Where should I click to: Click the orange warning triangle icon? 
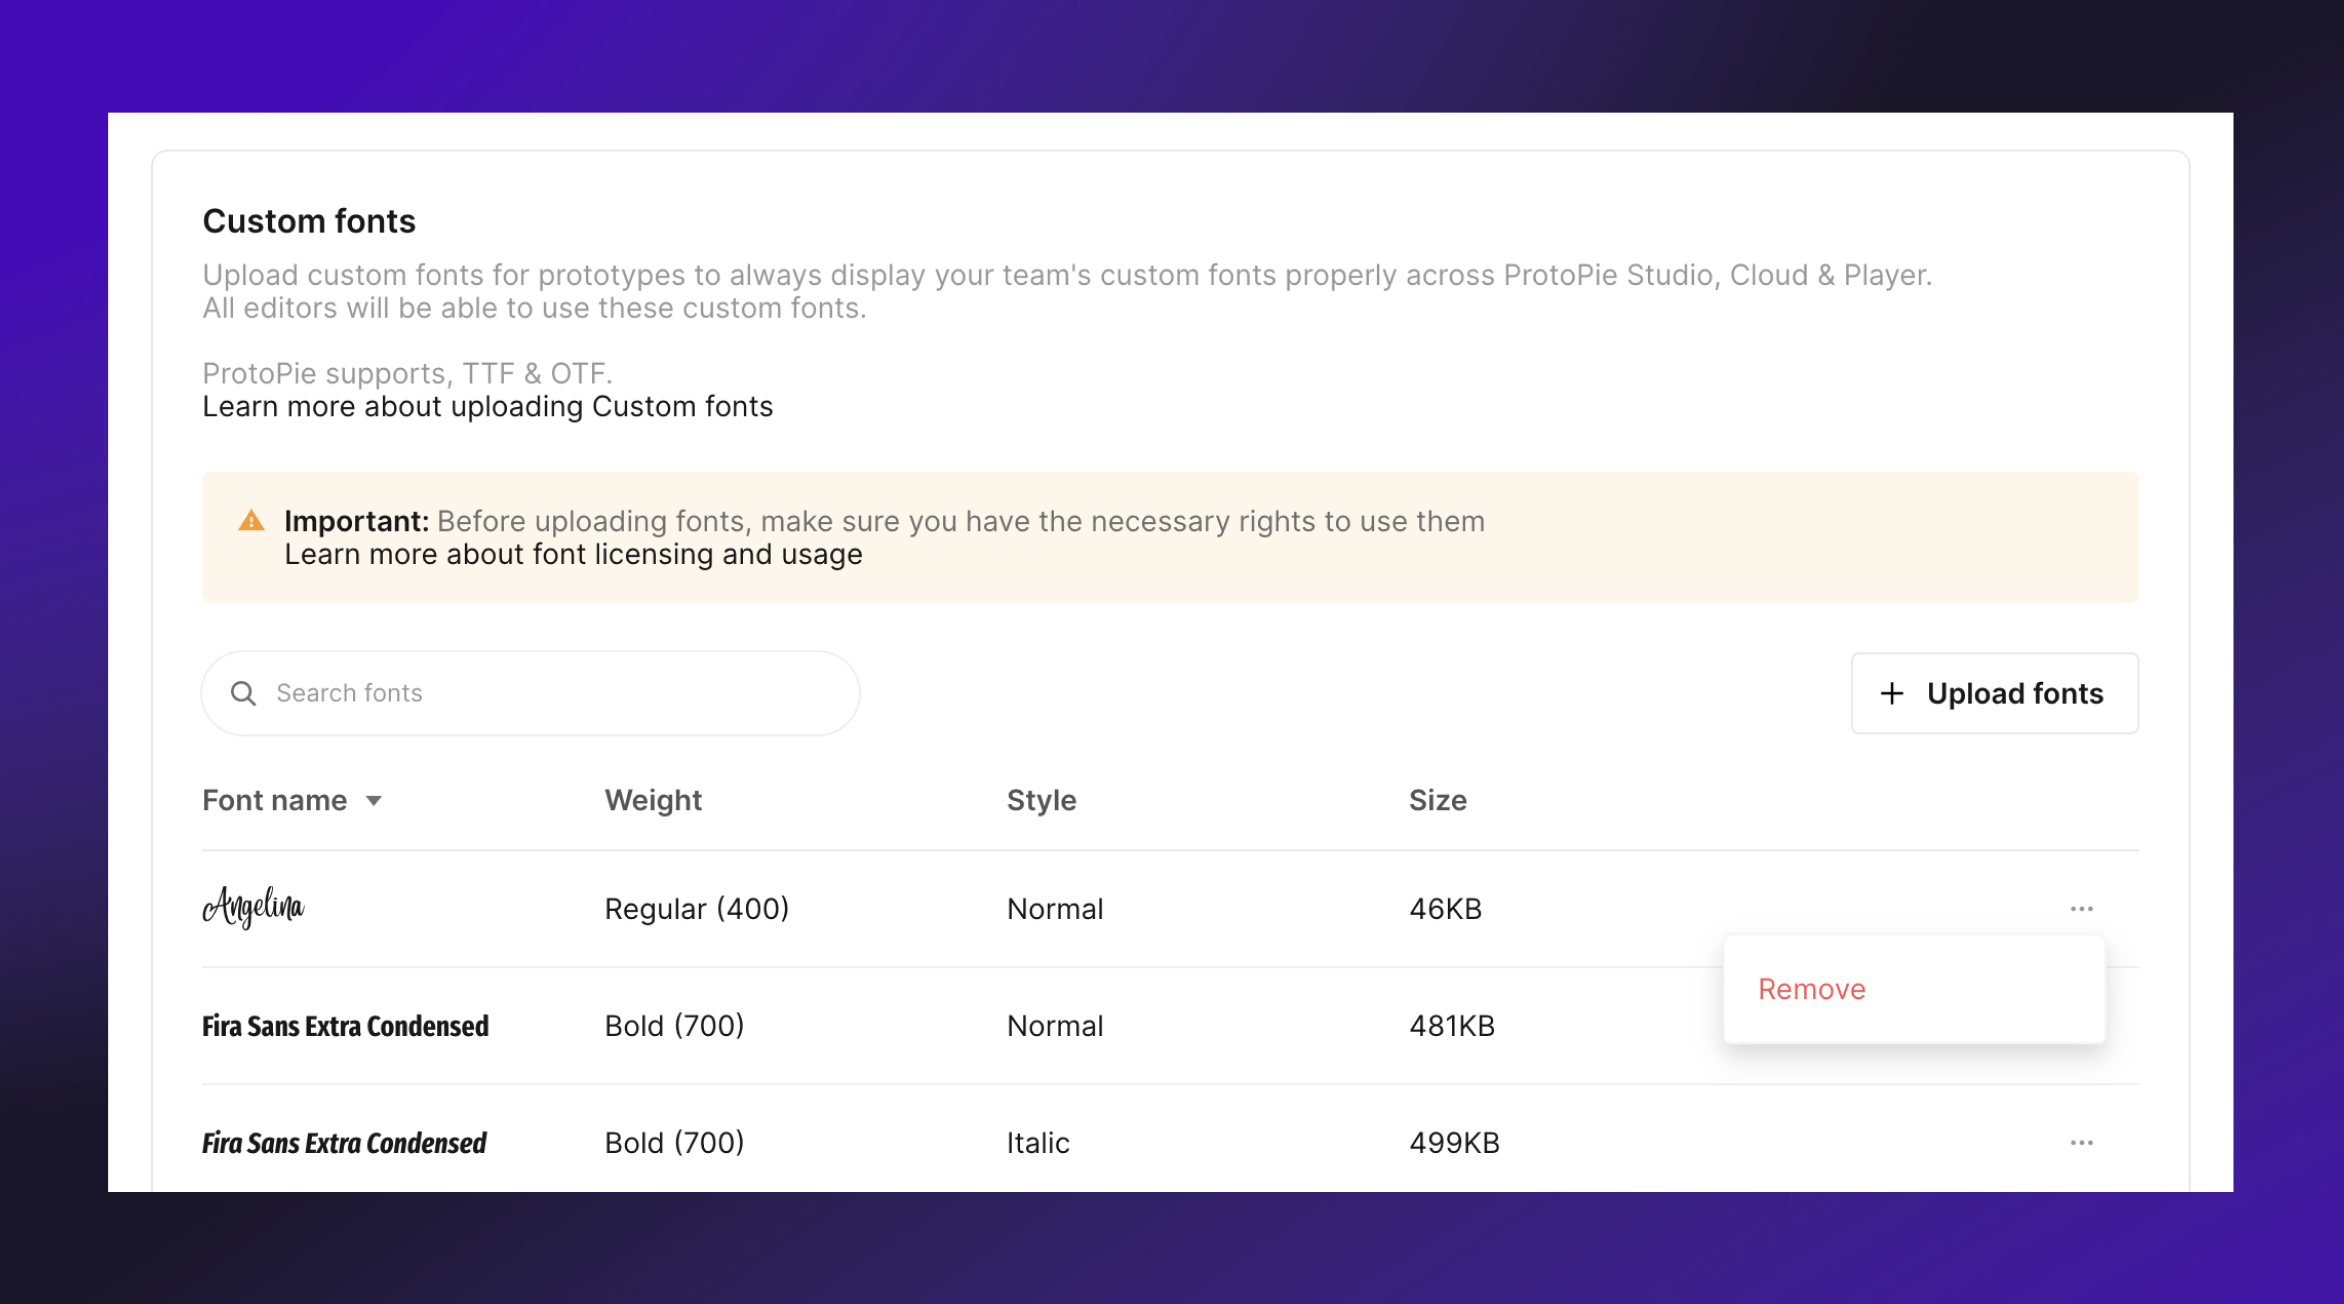[251, 521]
